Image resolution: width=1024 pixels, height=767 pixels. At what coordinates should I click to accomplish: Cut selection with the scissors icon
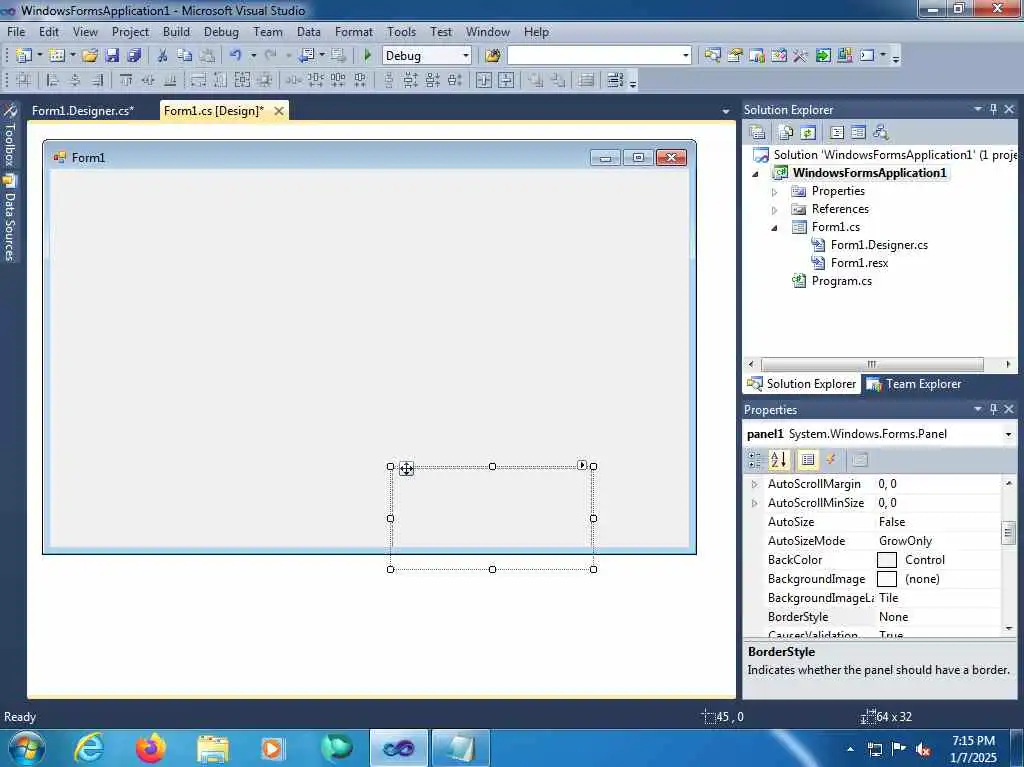[163, 56]
